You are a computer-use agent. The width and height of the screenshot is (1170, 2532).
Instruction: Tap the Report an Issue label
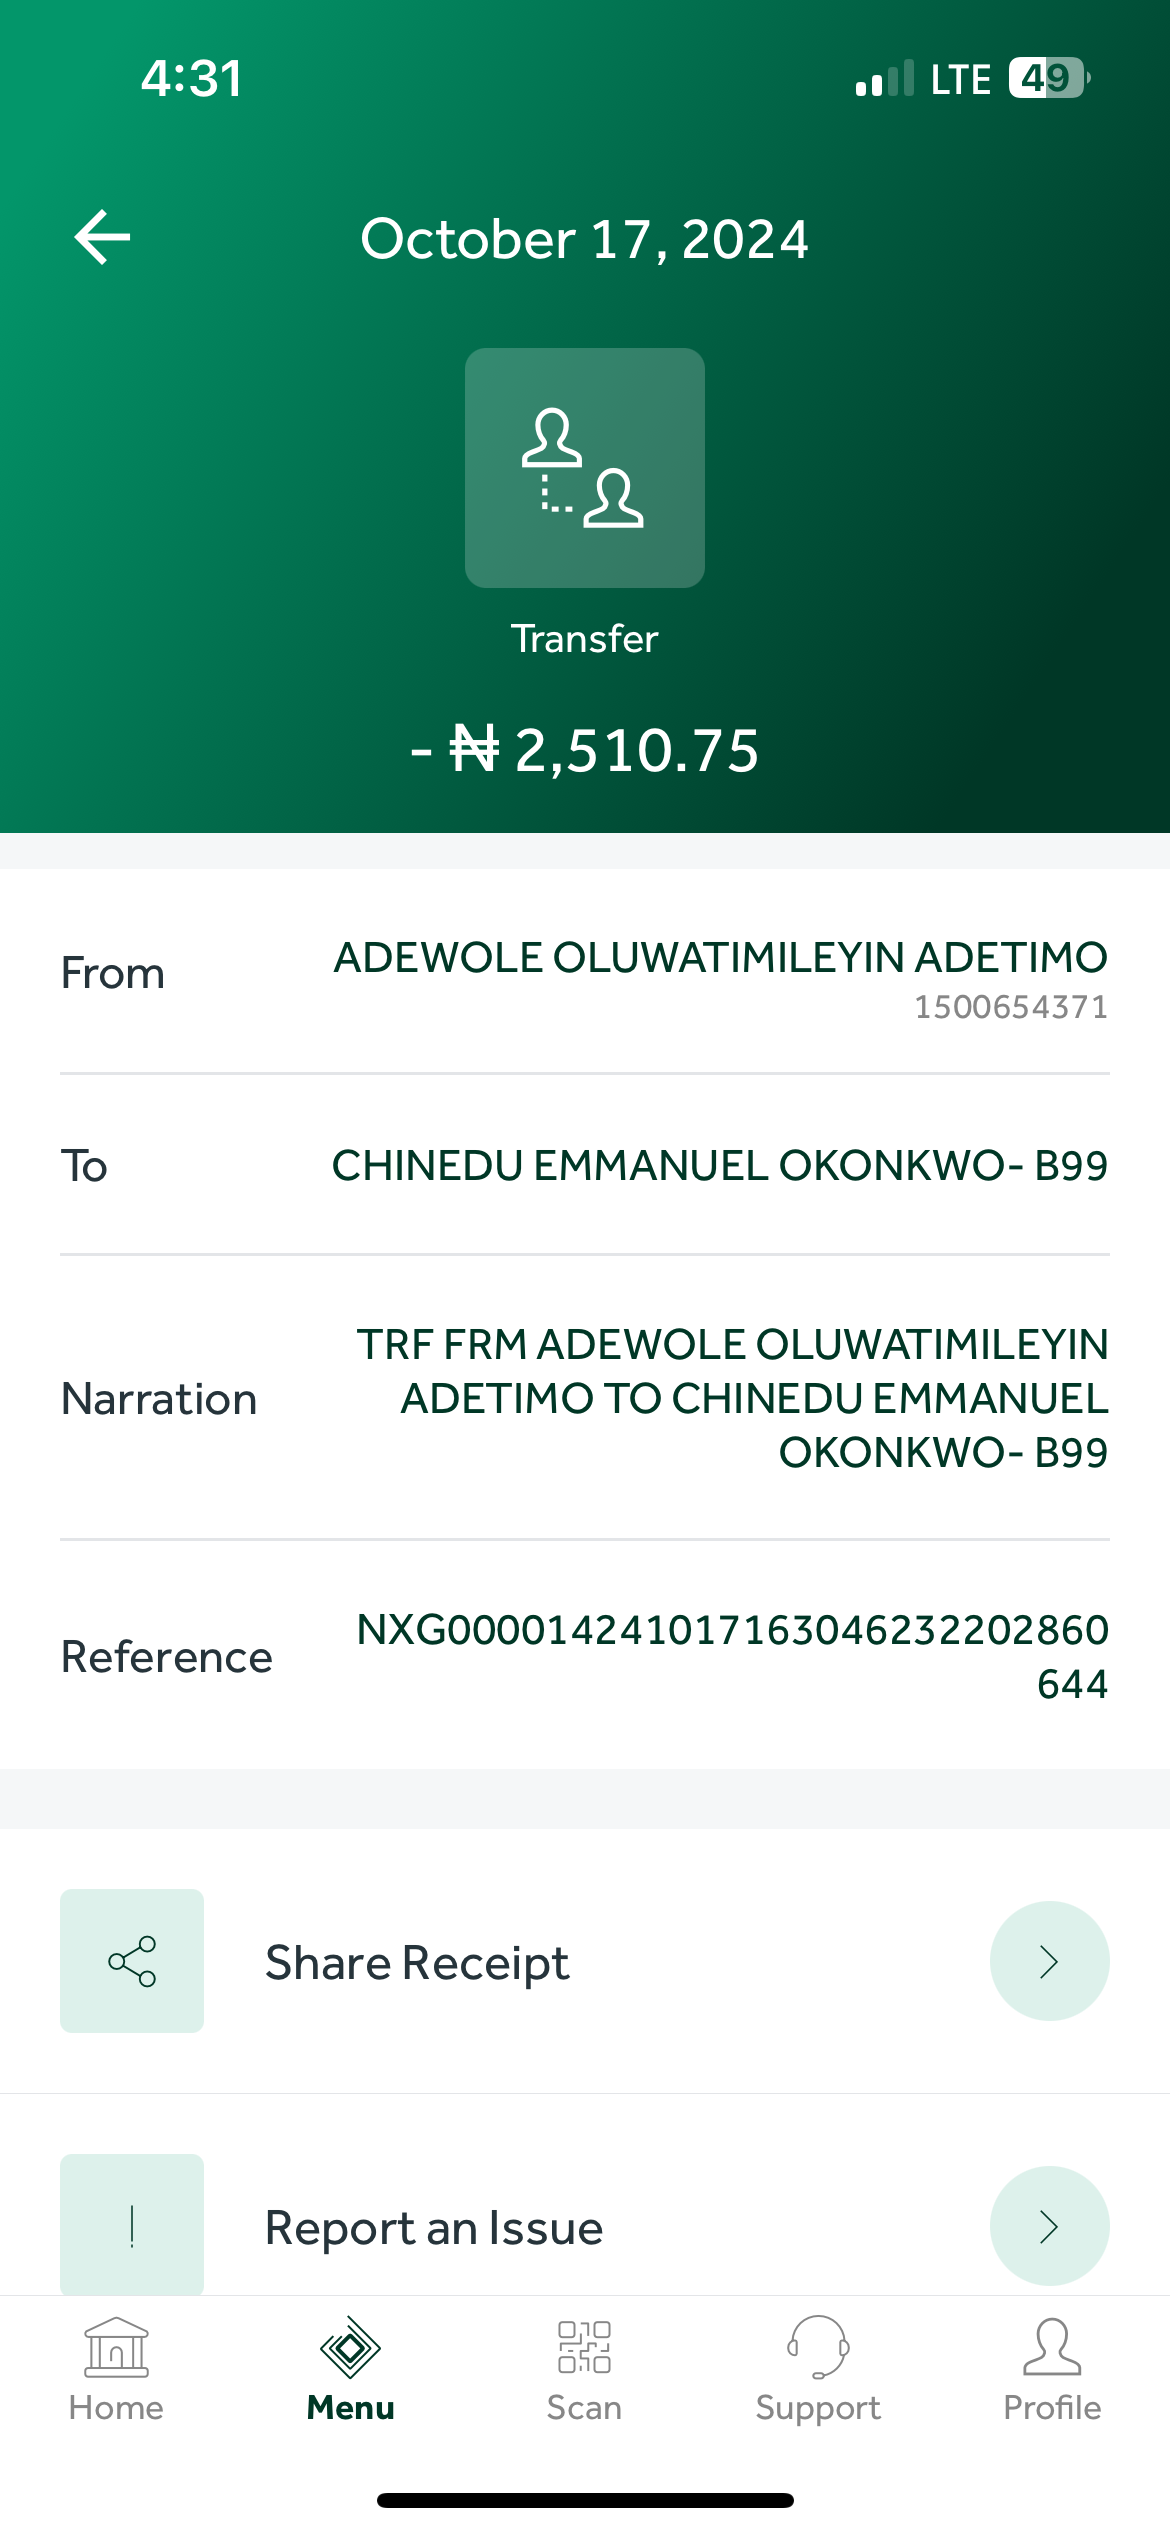tap(434, 2228)
